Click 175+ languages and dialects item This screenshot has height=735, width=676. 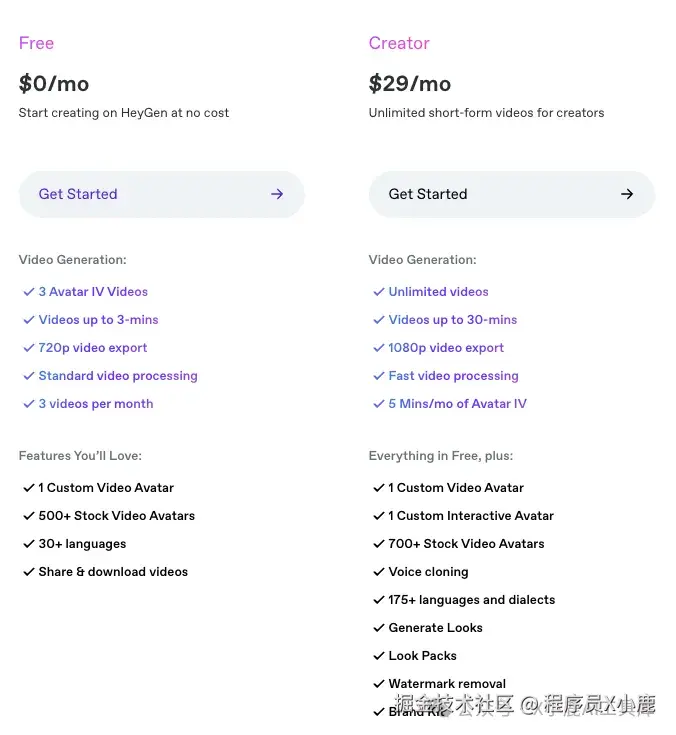471,600
